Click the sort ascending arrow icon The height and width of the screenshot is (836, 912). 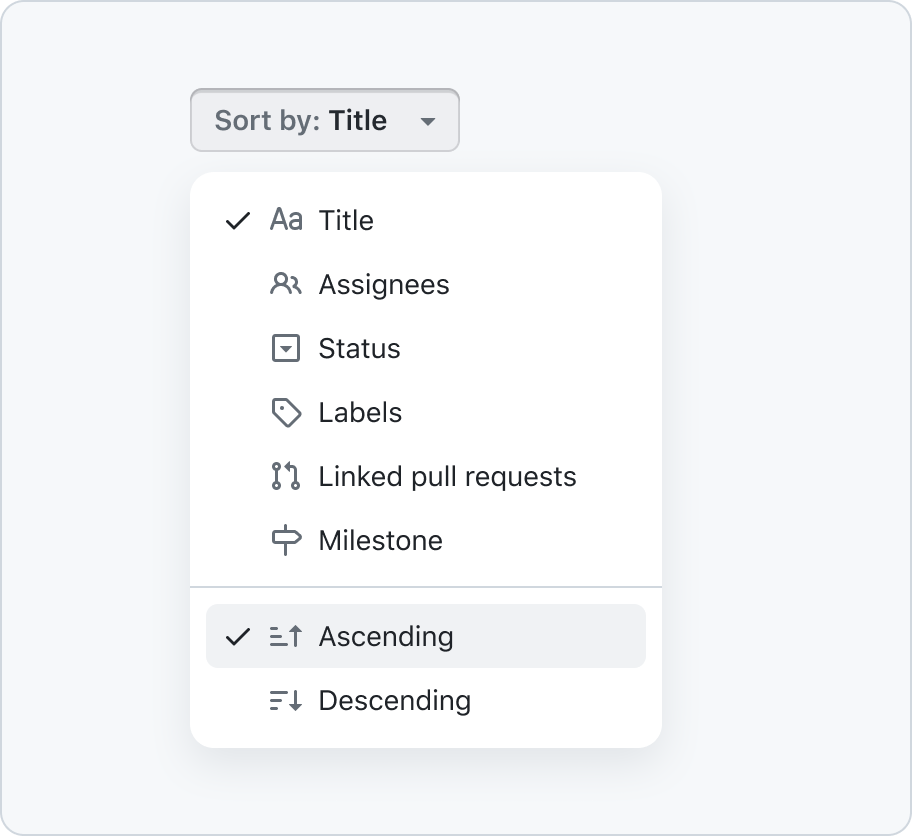click(x=286, y=636)
